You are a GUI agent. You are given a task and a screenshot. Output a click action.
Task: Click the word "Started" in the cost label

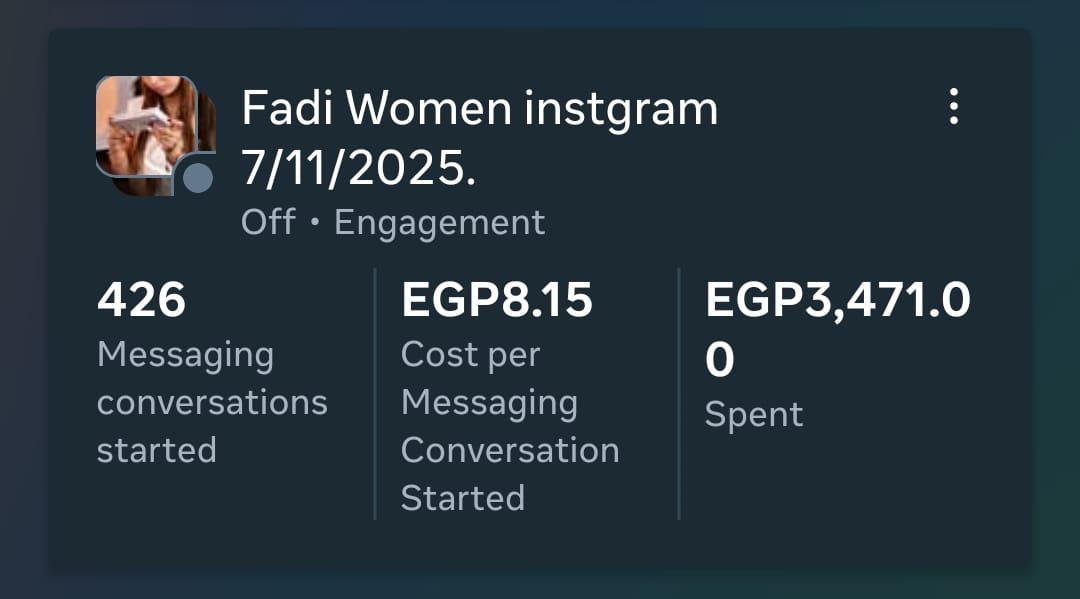click(462, 498)
